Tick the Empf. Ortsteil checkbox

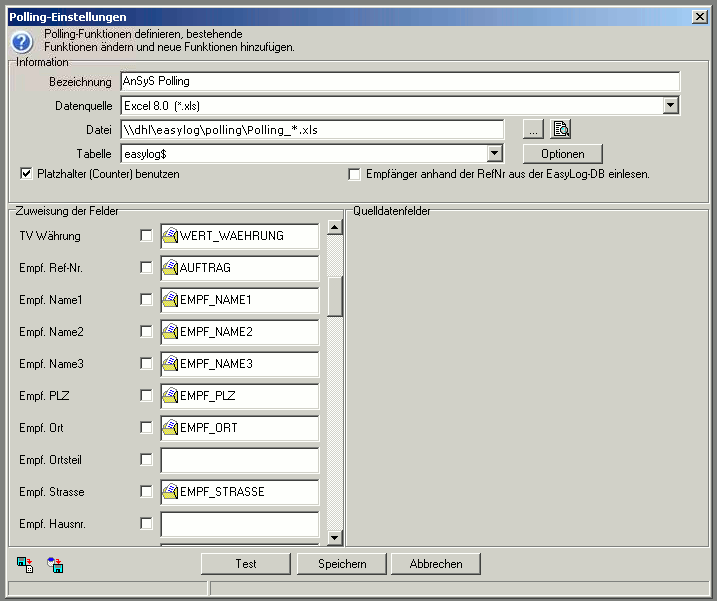[x=147, y=460]
